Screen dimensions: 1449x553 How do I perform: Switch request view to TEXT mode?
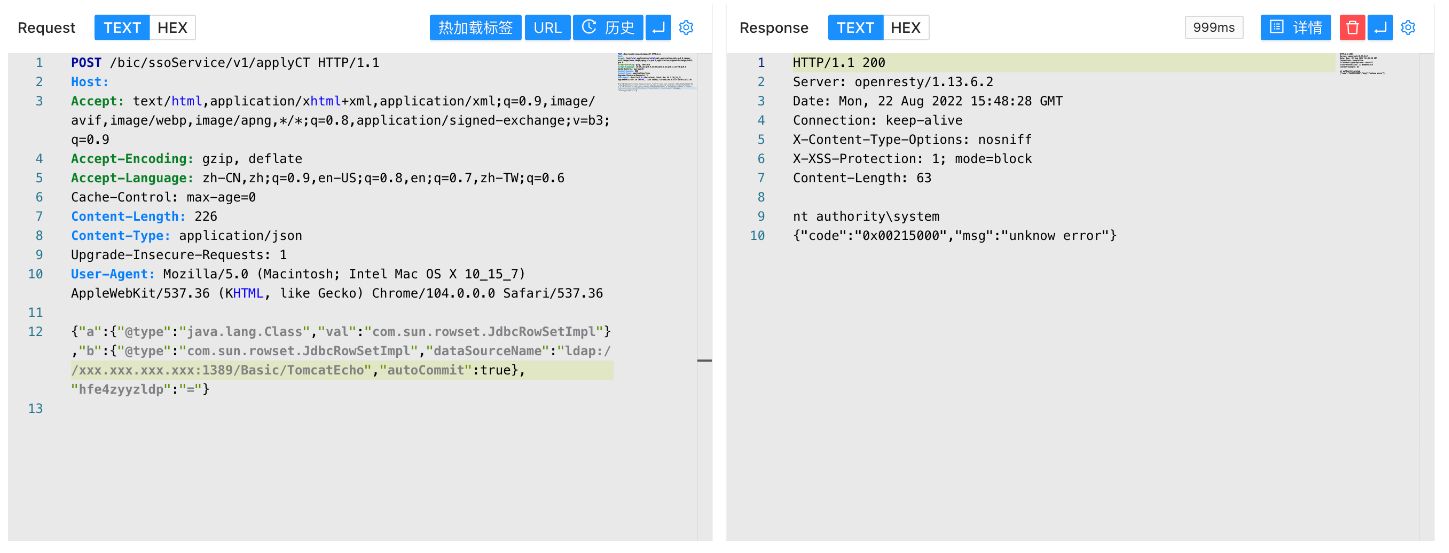[122, 28]
